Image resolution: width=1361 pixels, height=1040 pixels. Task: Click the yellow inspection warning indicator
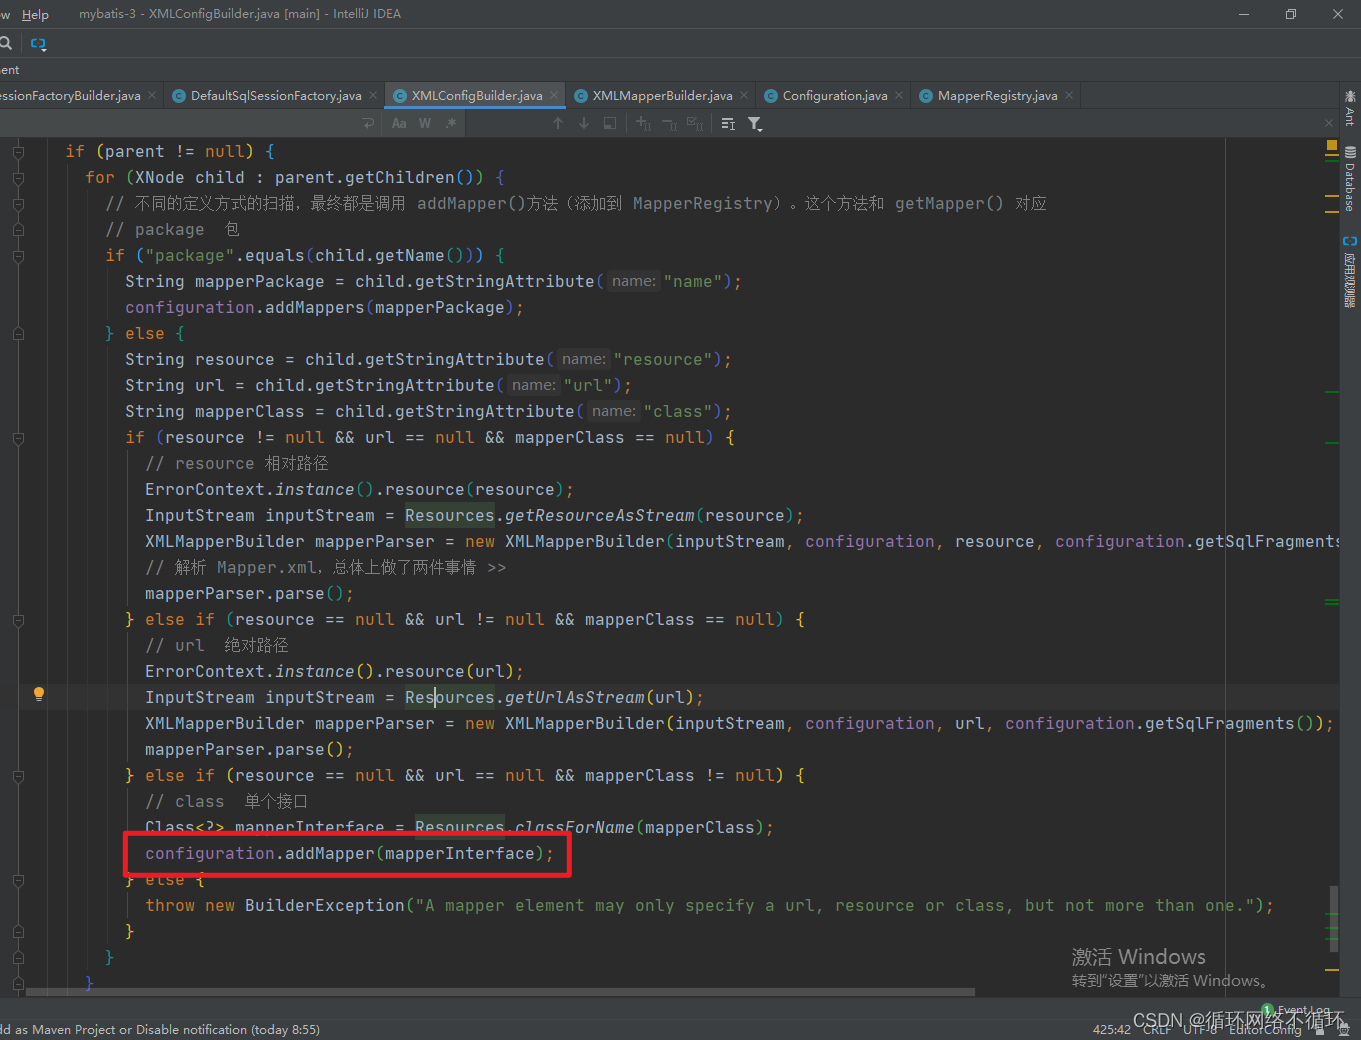[1331, 146]
